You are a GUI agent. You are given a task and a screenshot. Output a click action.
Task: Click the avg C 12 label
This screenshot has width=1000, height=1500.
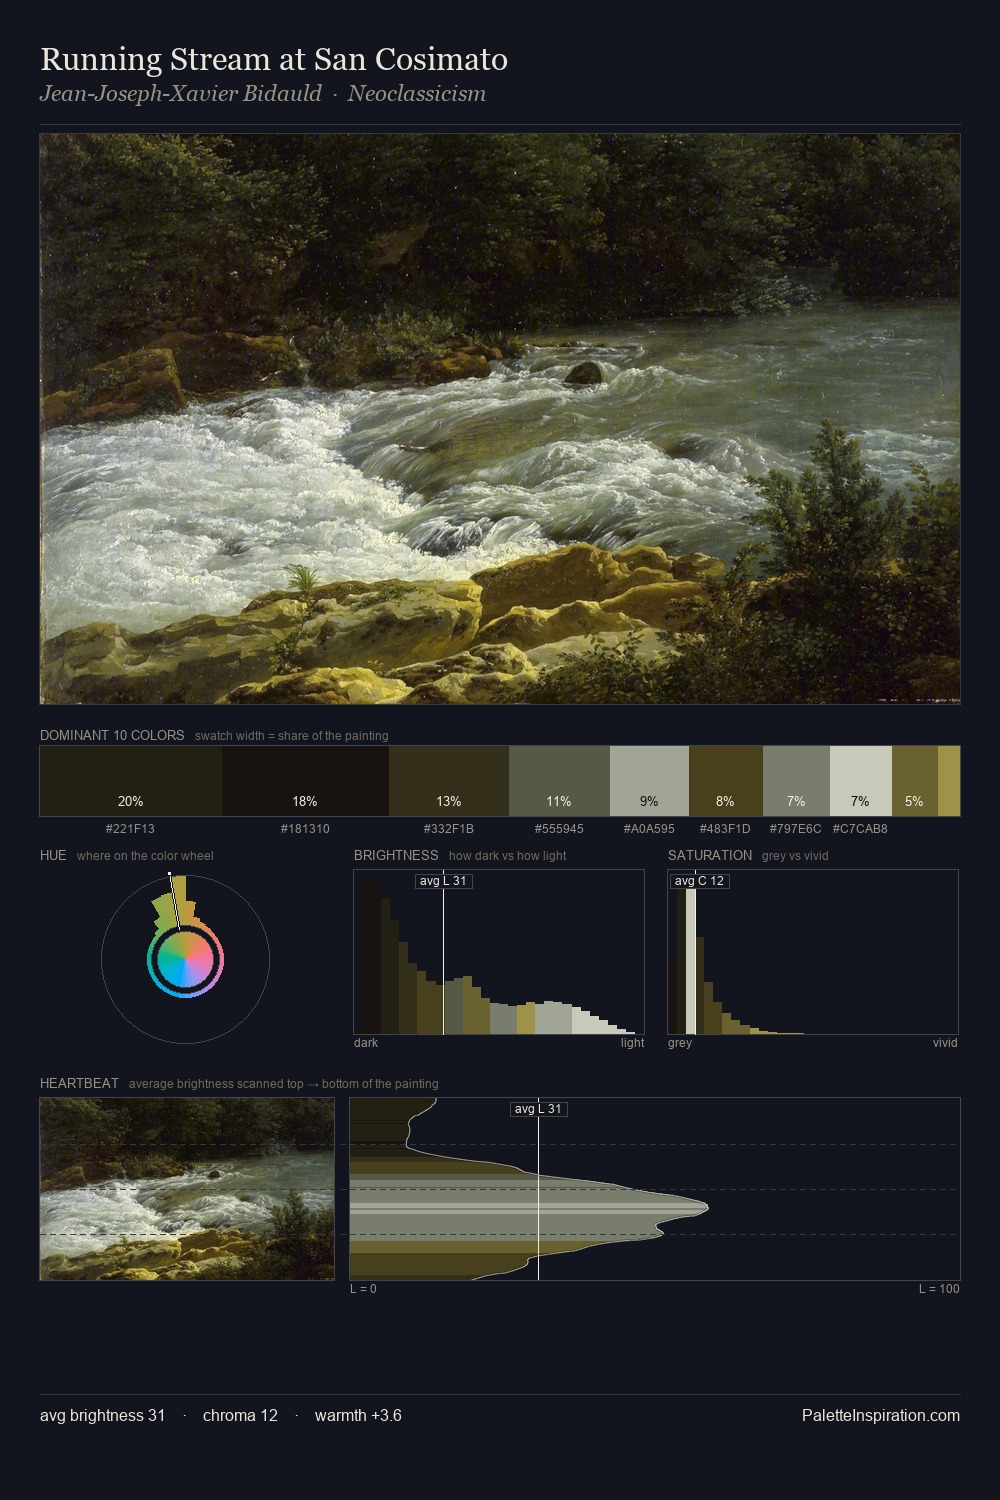point(699,881)
